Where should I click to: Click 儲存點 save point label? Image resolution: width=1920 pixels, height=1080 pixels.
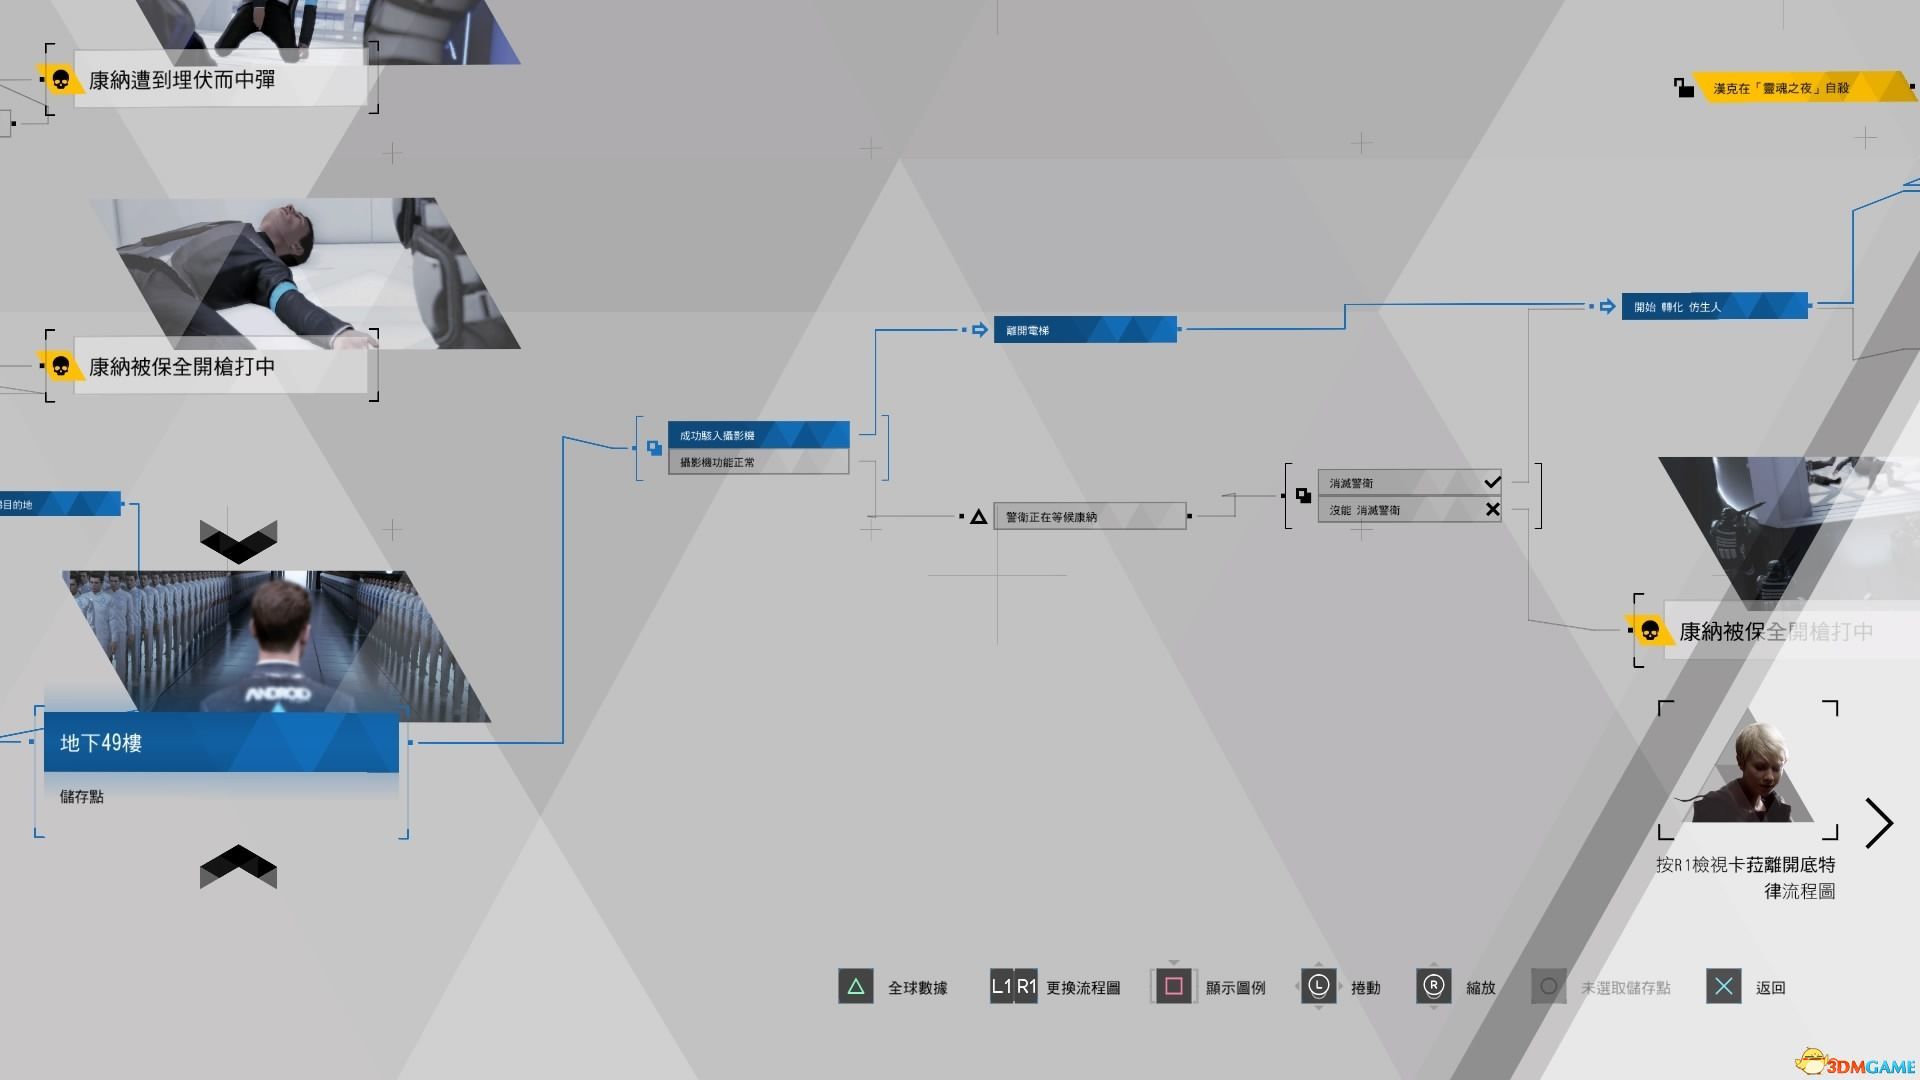82,796
